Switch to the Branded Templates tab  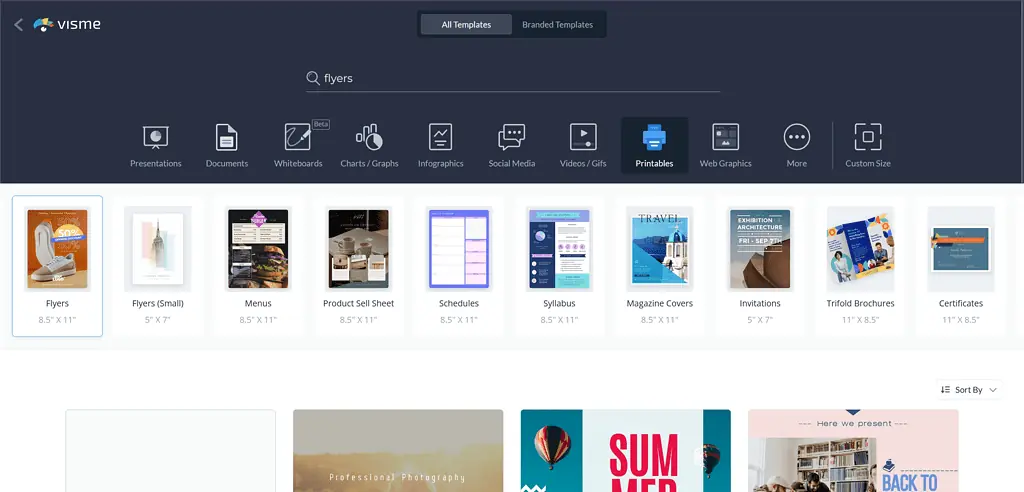(x=557, y=25)
